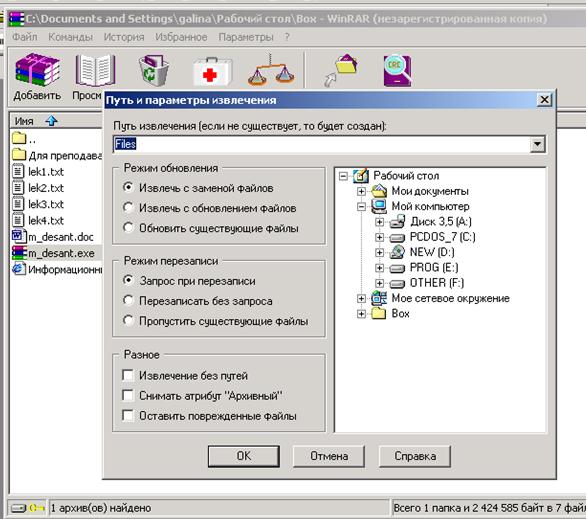The height and width of the screenshot is (519, 586).
Task: Select the lek2.txt file icon
Action: tap(18, 187)
